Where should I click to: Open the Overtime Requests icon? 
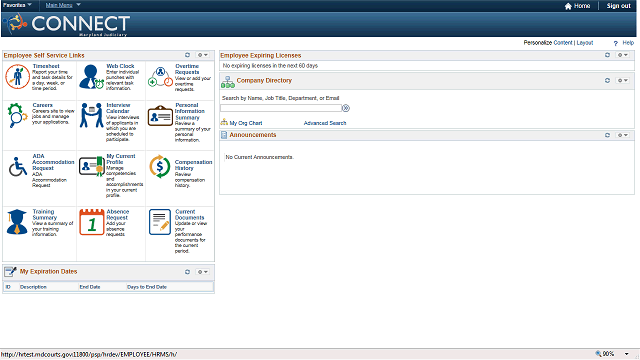pyautogui.click(x=160, y=77)
